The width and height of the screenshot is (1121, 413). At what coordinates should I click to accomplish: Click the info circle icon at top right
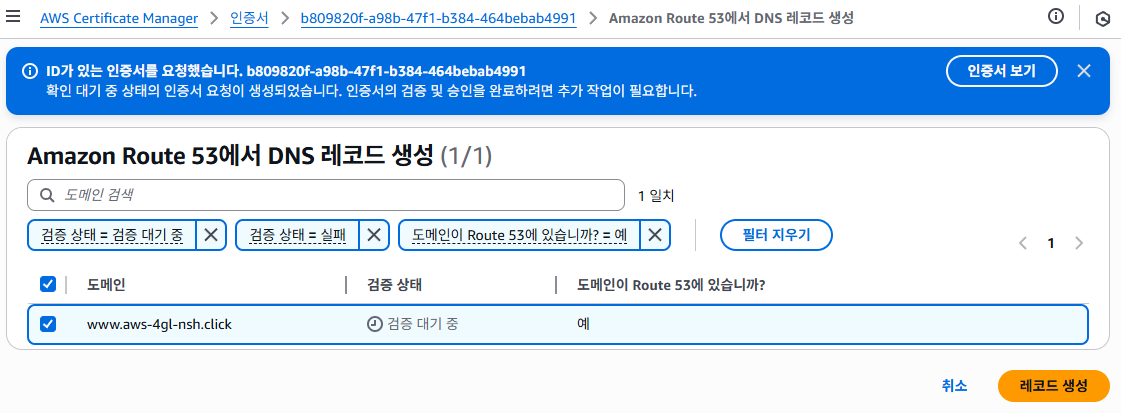pyautogui.click(x=1056, y=17)
